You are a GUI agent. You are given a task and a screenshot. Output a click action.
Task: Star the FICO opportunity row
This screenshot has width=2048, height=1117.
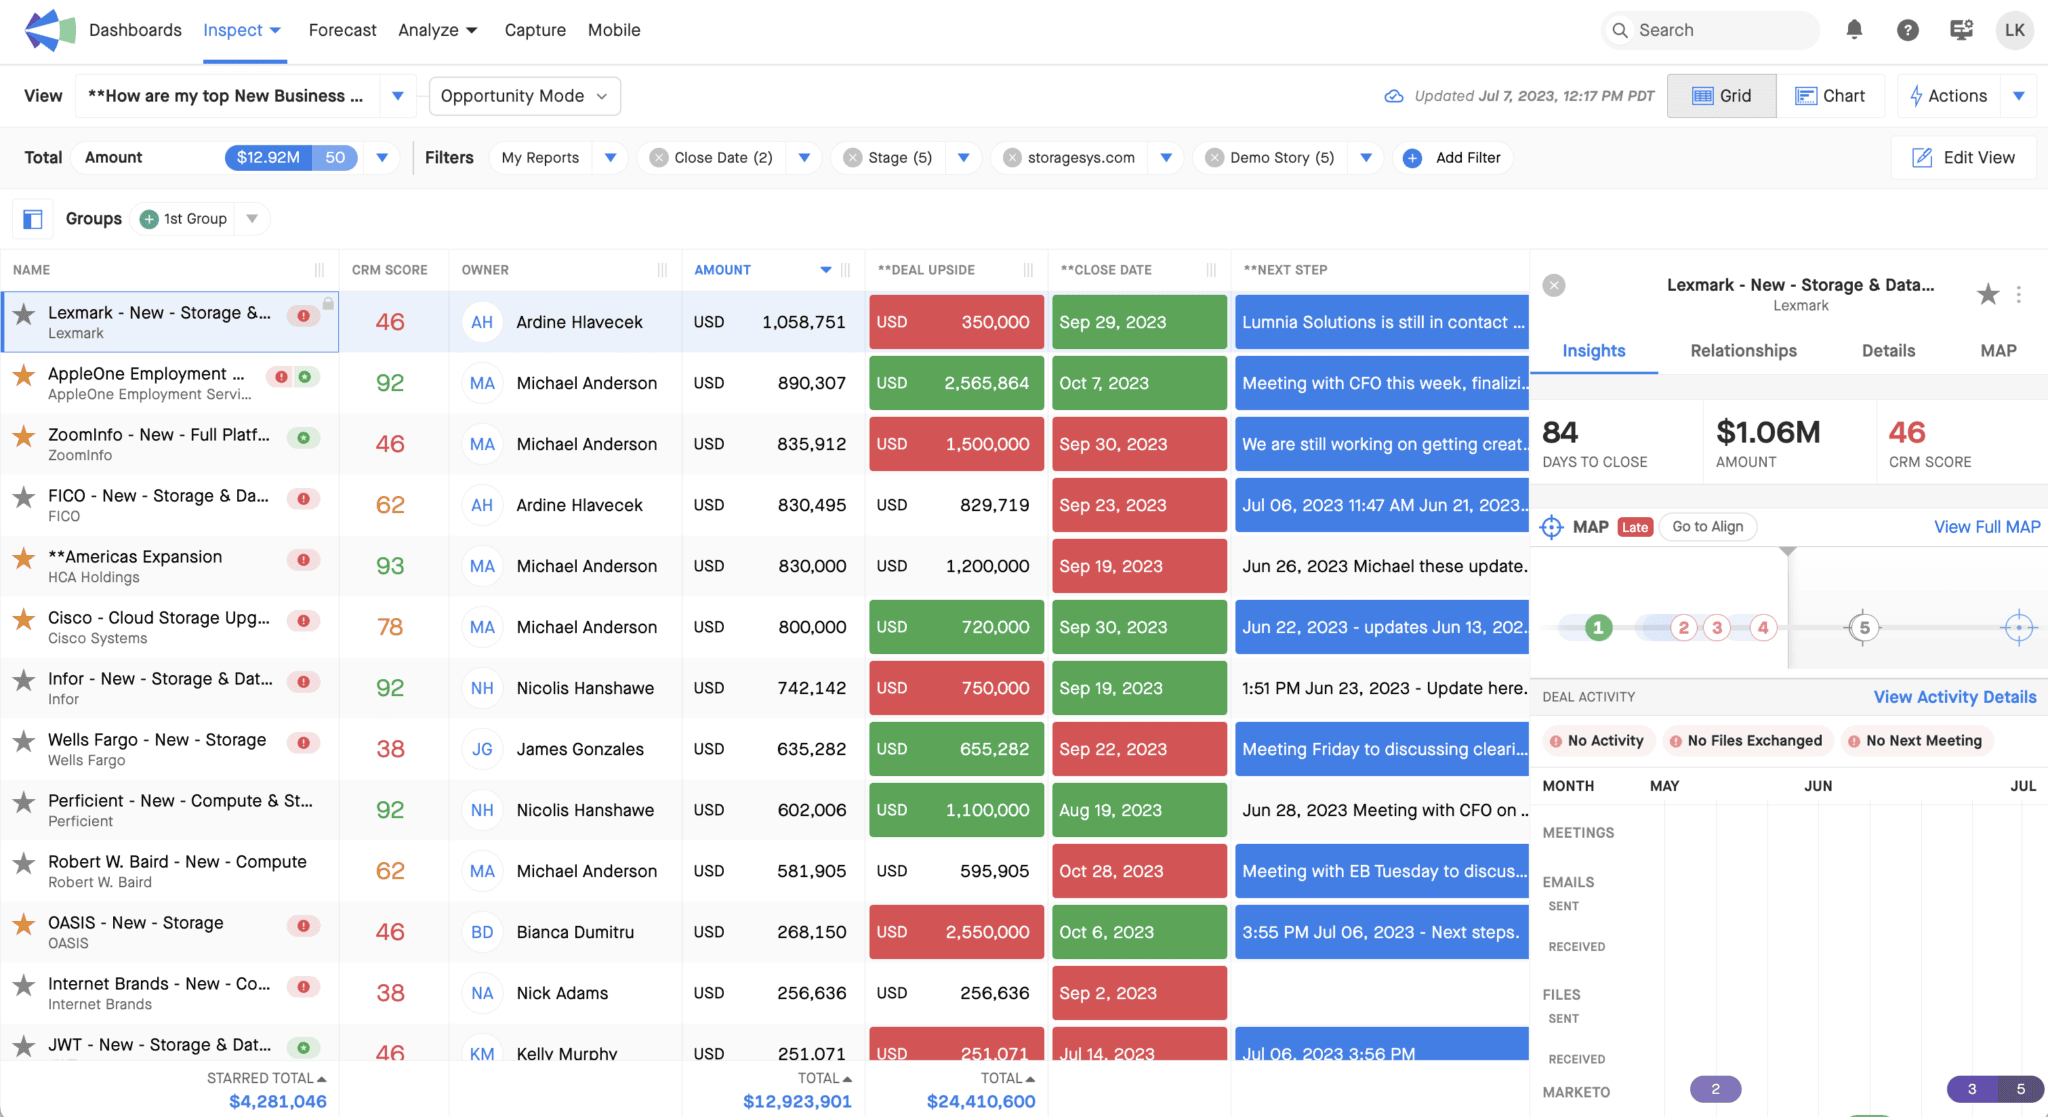tap(24, 497)
